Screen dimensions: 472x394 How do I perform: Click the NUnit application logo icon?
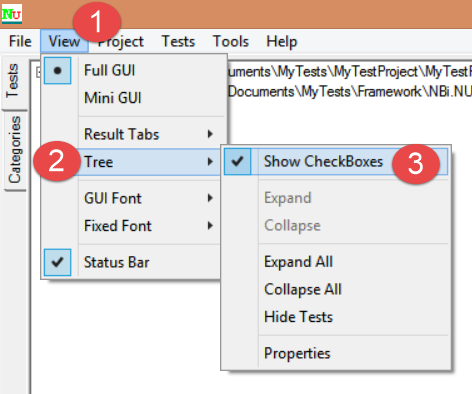pyautogui.click(x=12, y=14)
